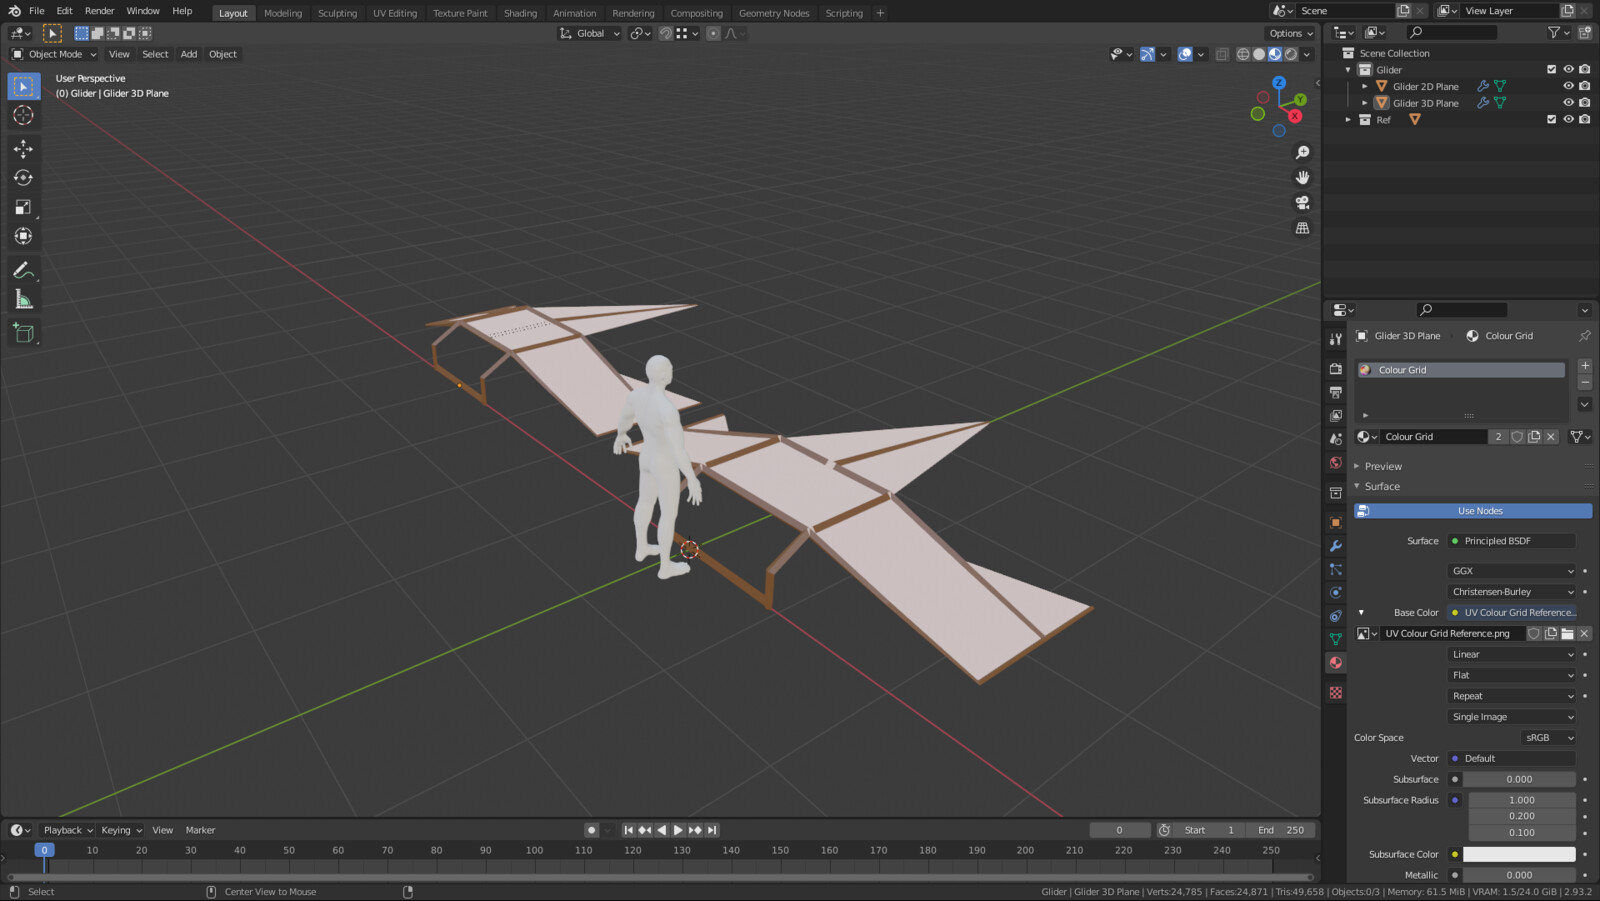Uncheck the Ref collection checkbox

pos(1552,120)
